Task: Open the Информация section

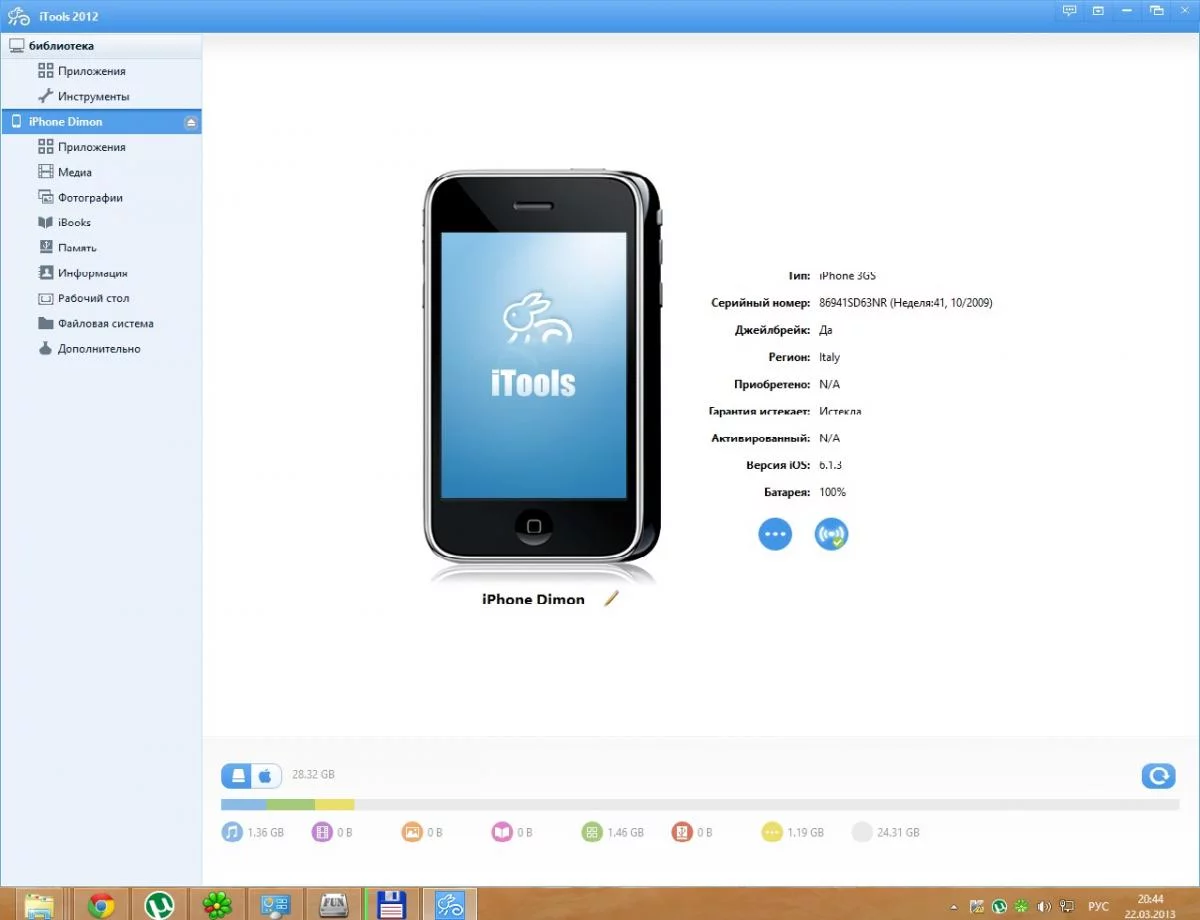Action: click(x=83, y=273)
